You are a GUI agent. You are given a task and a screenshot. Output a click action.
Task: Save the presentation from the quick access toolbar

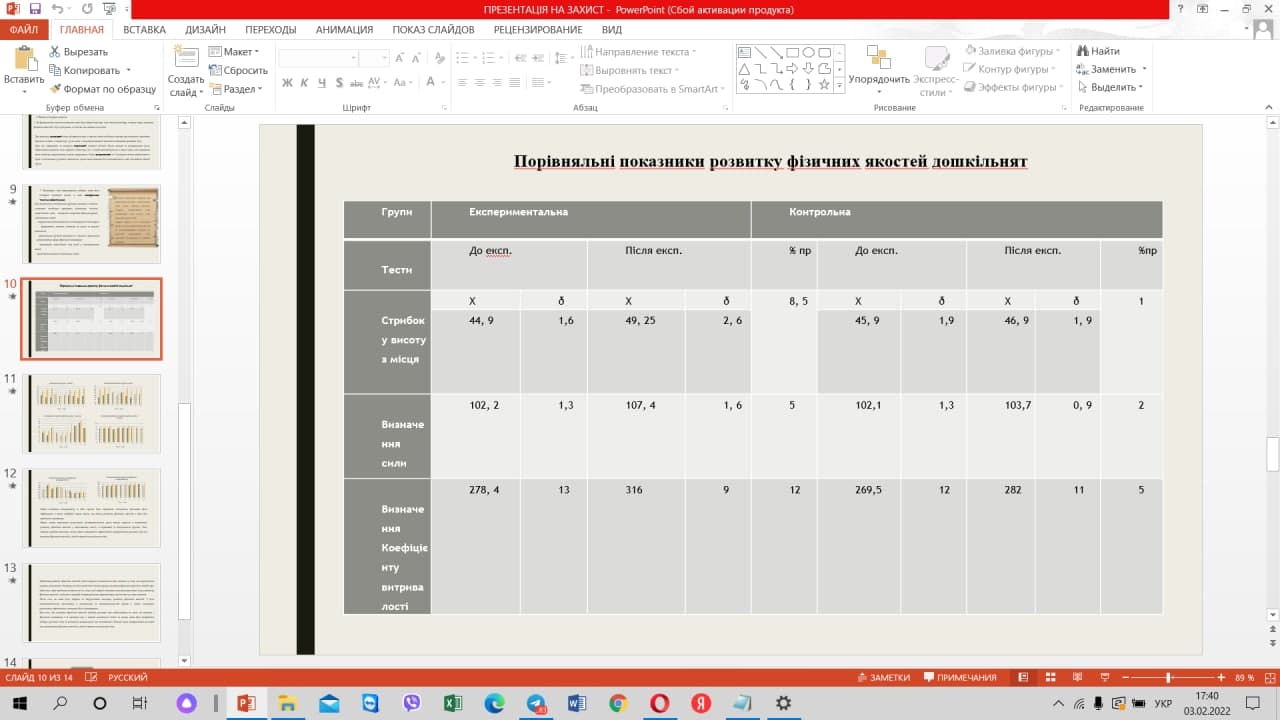click(x=34, y=9)
